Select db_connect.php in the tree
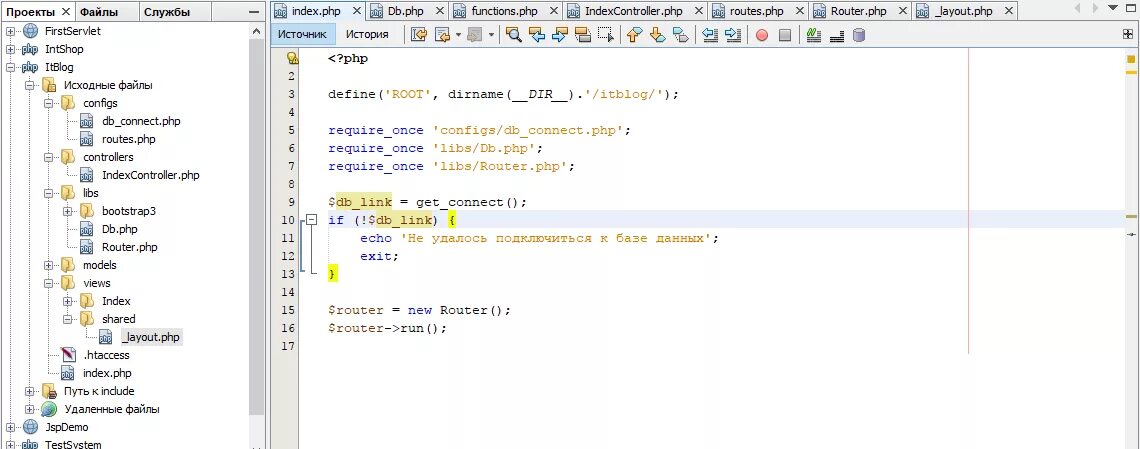Screen dimensions: 1140x449 click(141, 121)
